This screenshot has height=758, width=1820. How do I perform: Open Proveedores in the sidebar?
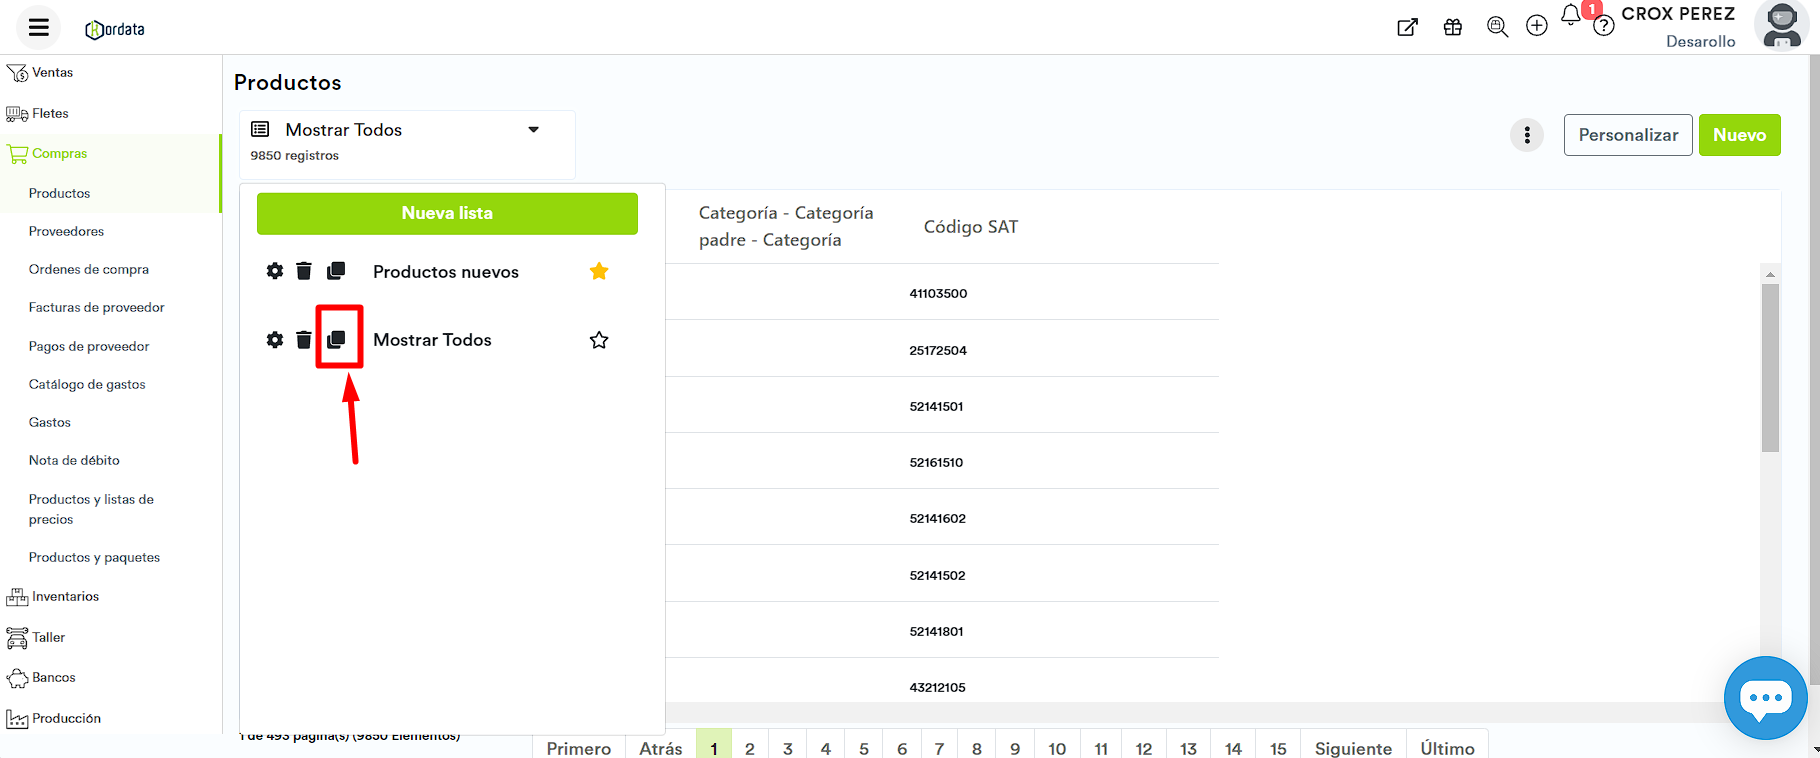tap(66, 231)
